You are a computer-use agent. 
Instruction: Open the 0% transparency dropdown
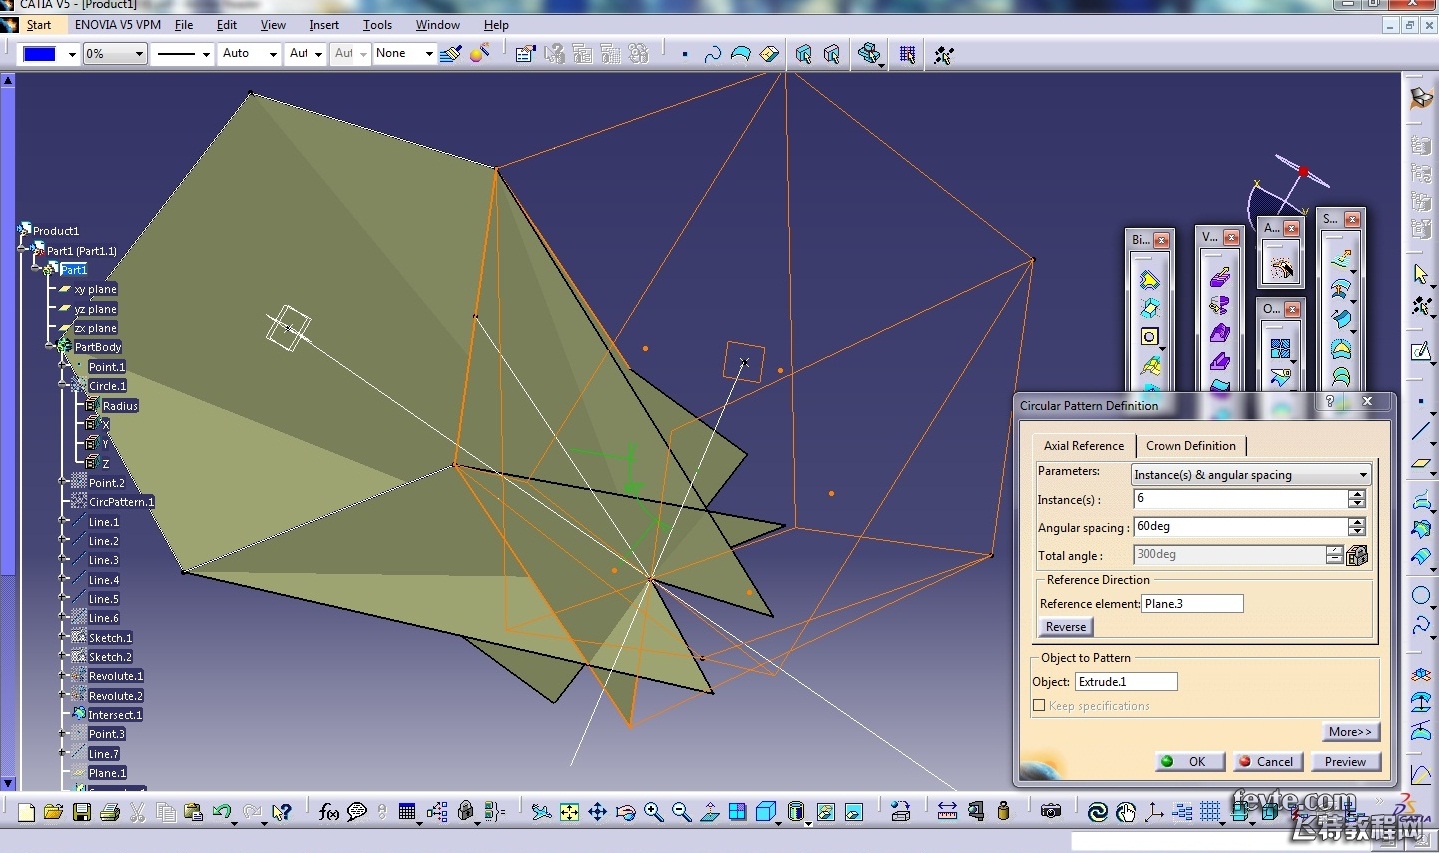[138, 54]
